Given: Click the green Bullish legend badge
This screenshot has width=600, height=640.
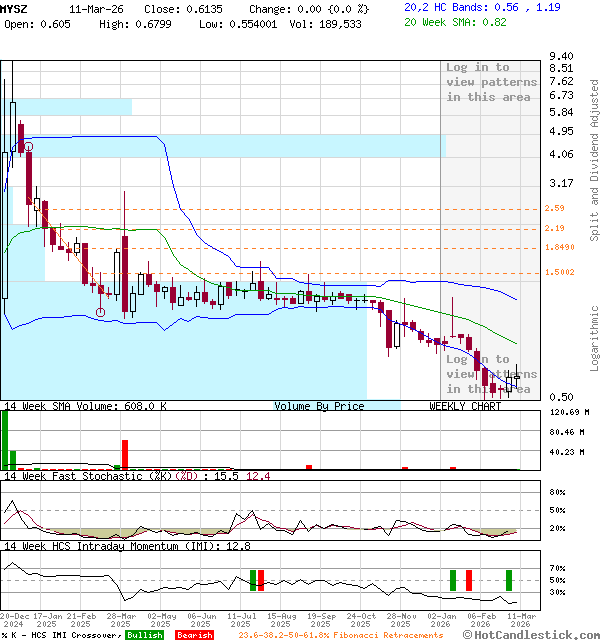Looking at the screenshot, I should tap(144, 635).
